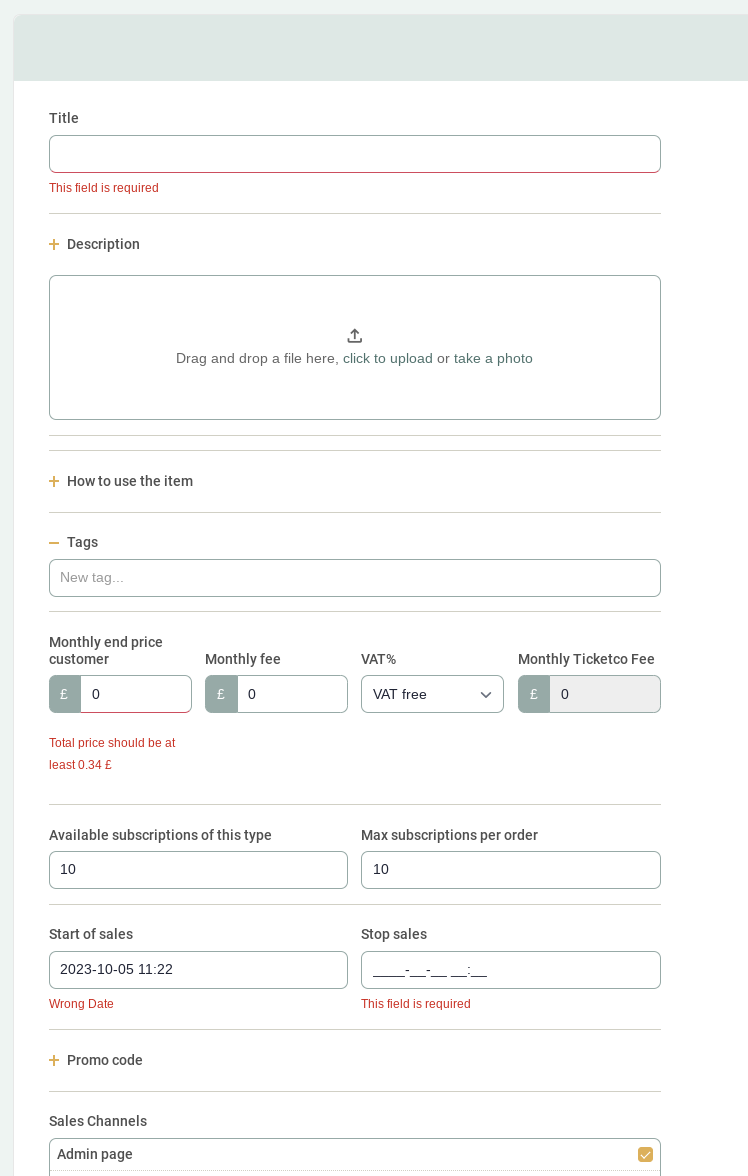The image size is (748, 1176).
Task: Click pound symbol of Monthly end price customer
Action: tap(65, 694)
